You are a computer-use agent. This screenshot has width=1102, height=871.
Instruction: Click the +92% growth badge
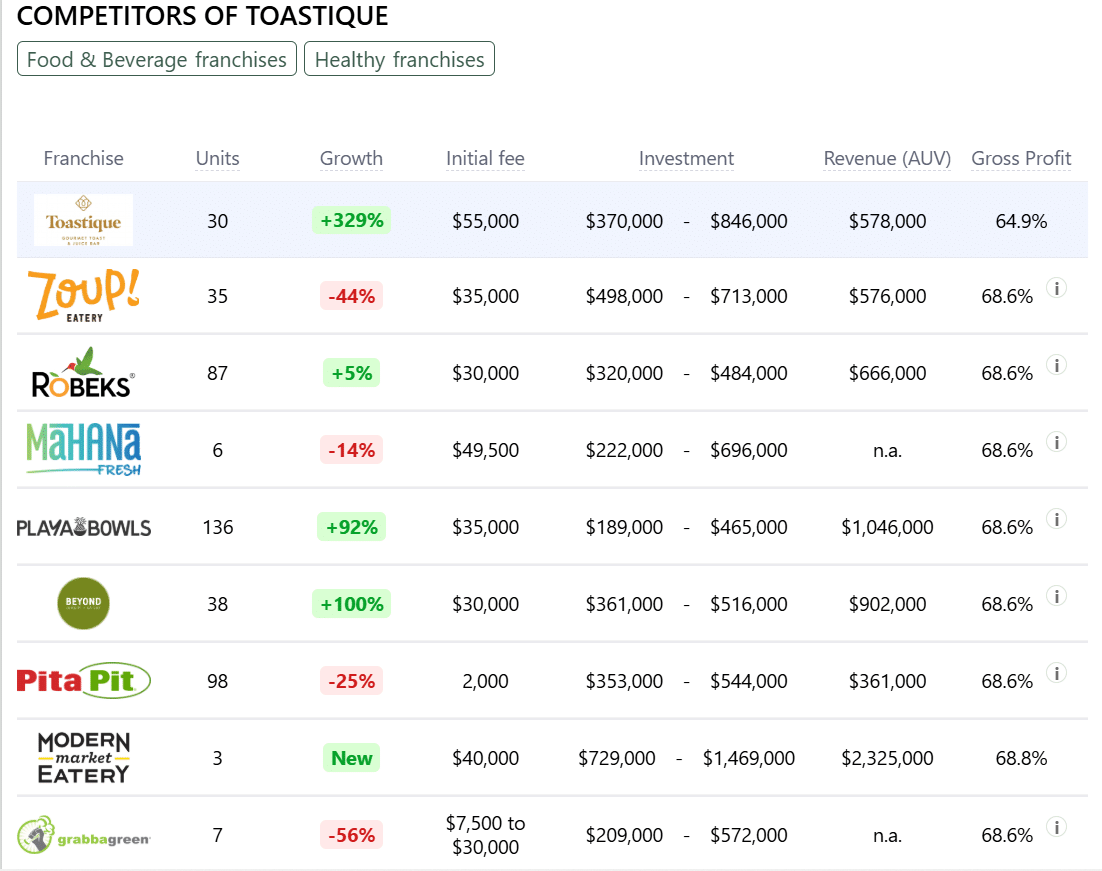(351, 527)
